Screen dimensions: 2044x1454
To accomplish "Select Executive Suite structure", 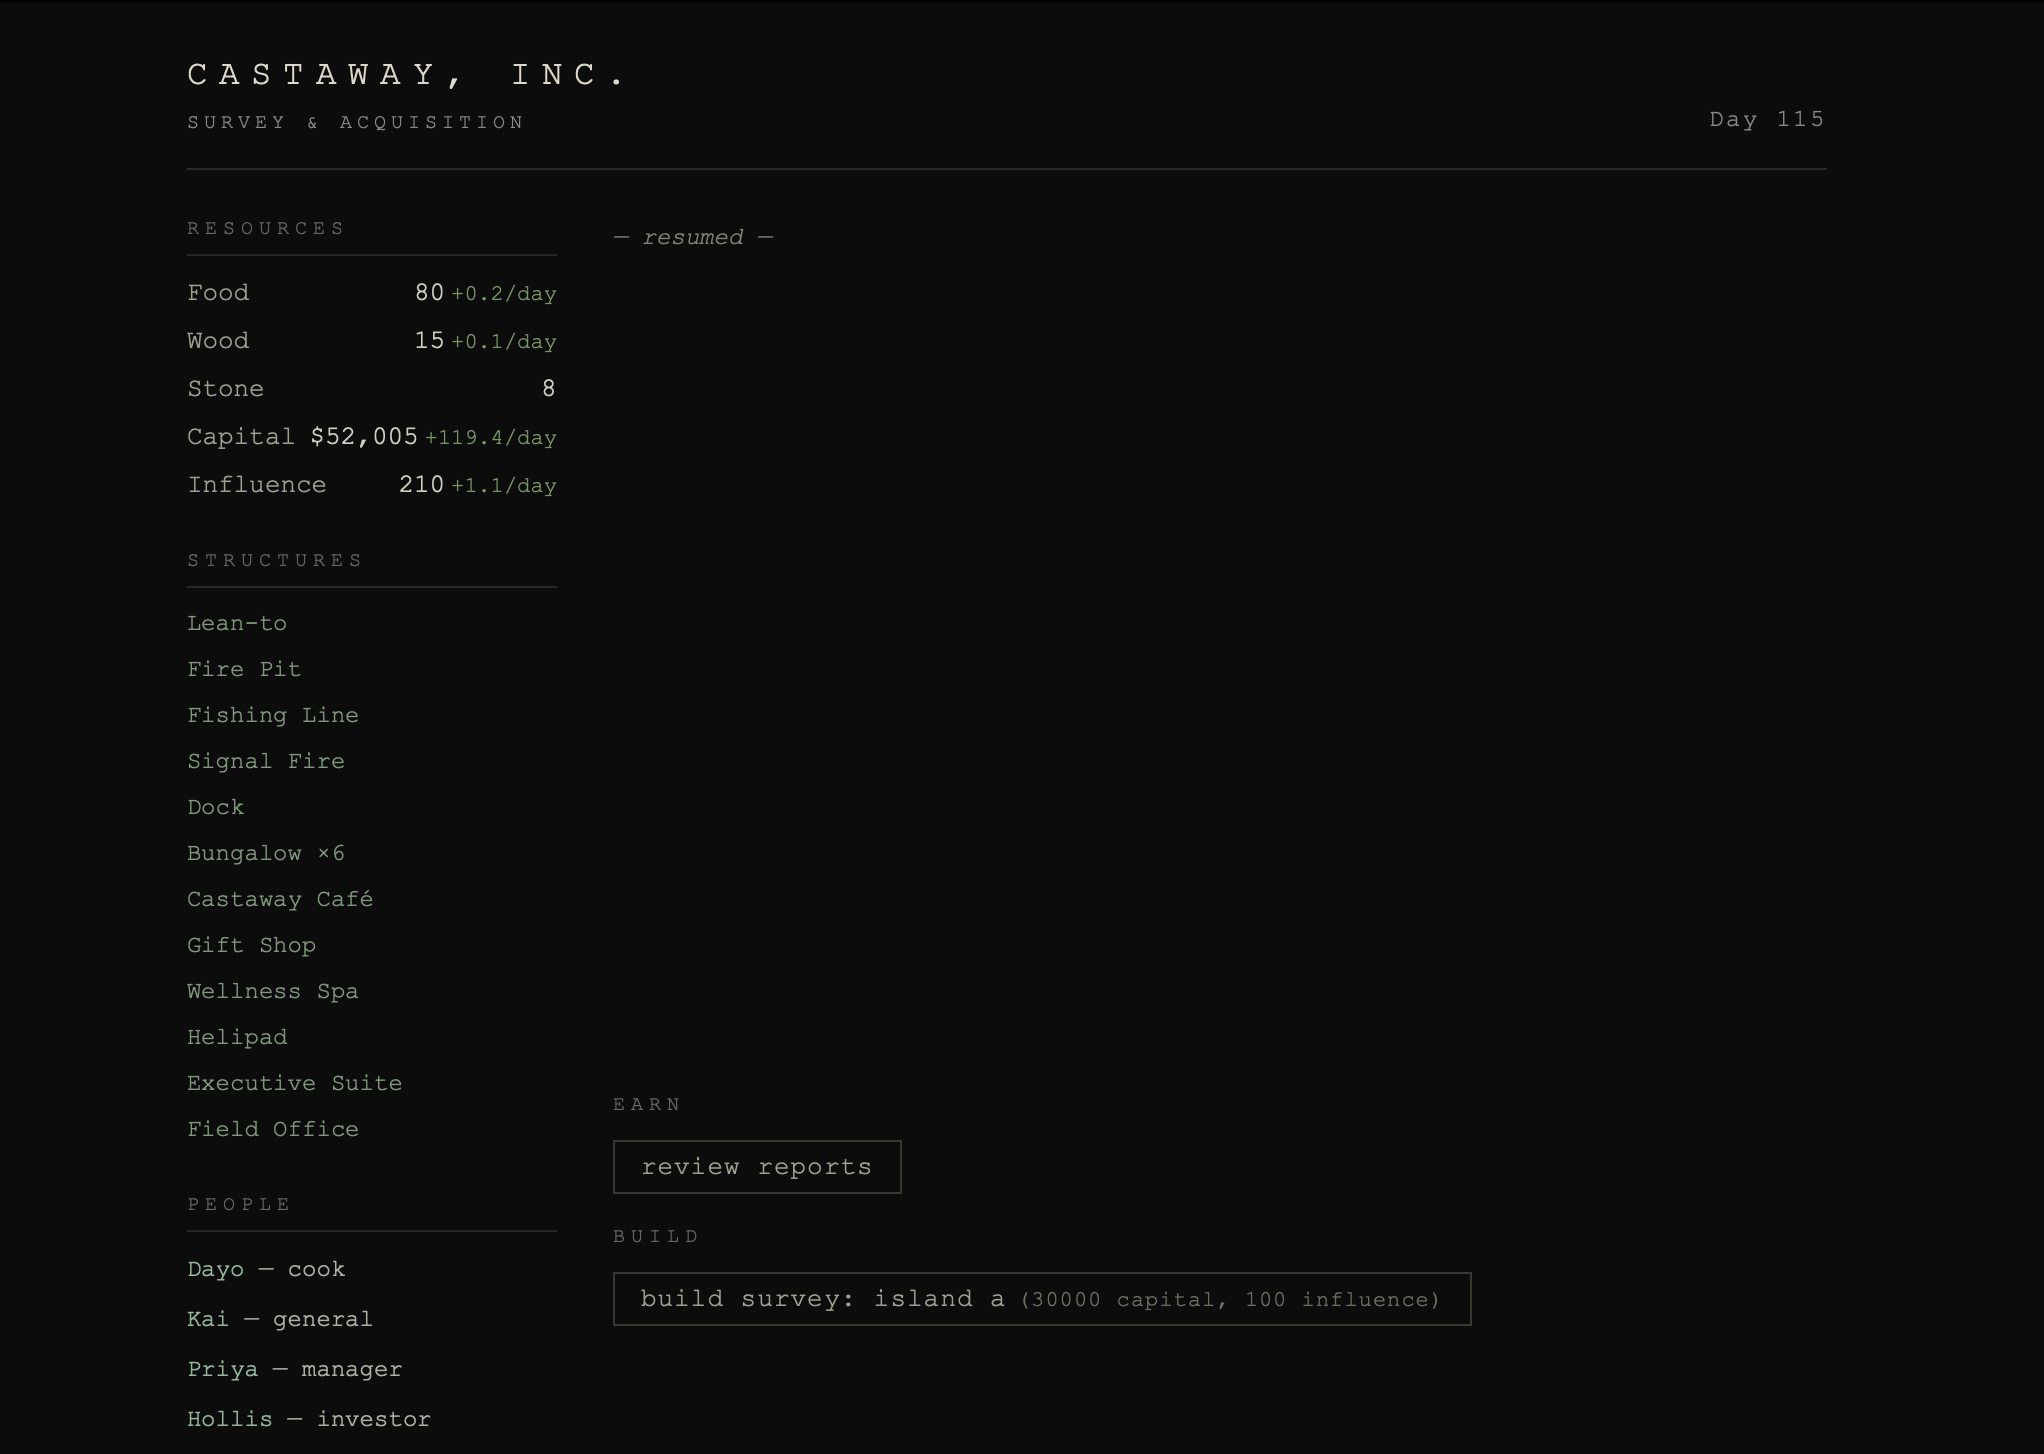I will (294, 1084).
